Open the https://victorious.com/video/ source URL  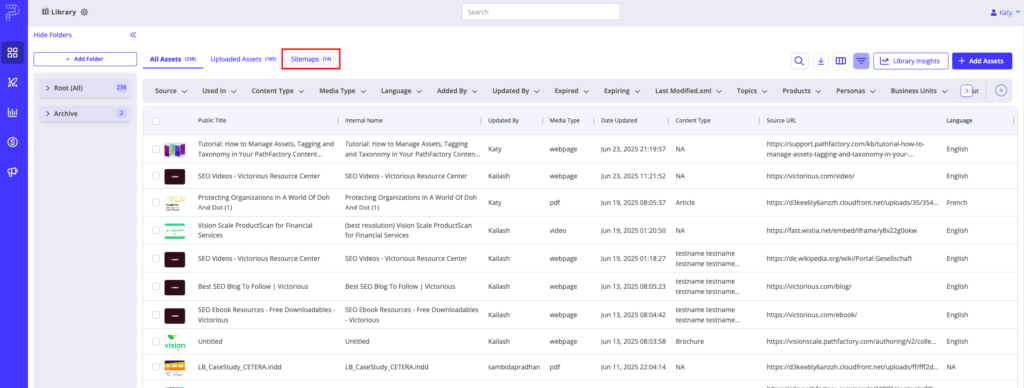pos(810,176)
